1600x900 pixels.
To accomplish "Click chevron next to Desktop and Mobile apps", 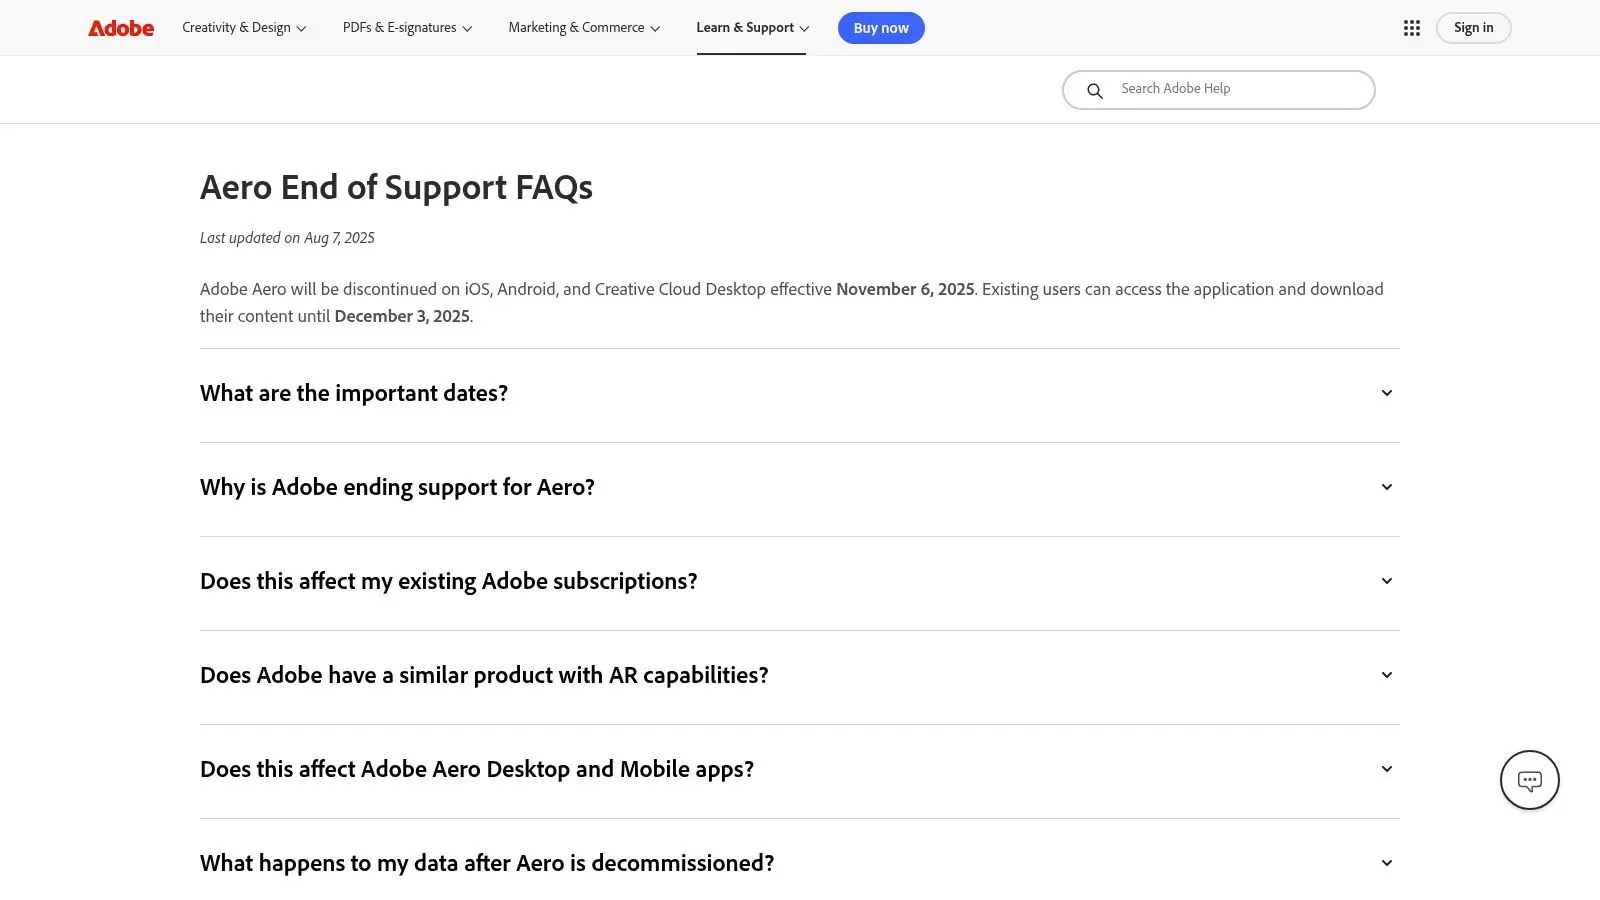I will pyautogui.click(x=1386, y=769).
